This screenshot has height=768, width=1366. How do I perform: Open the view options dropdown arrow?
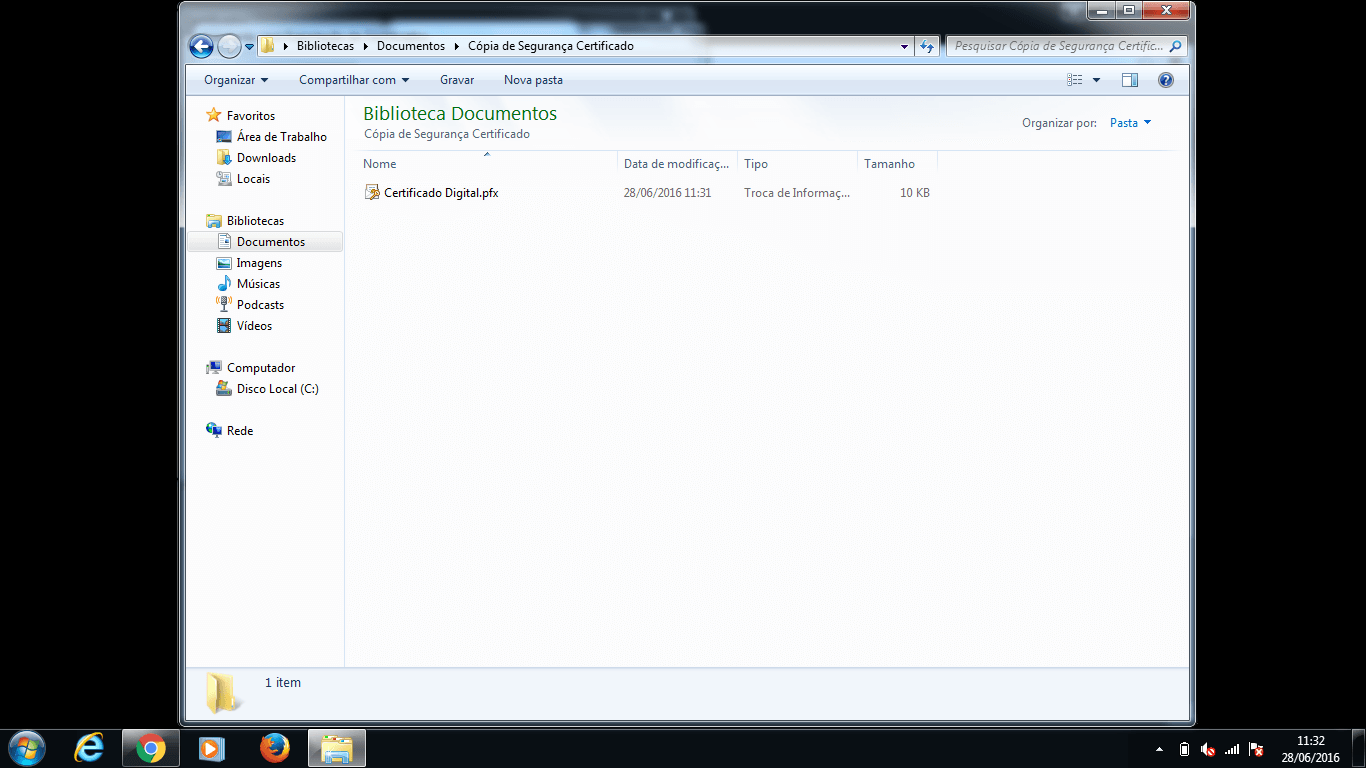[x=1096, y=80]
